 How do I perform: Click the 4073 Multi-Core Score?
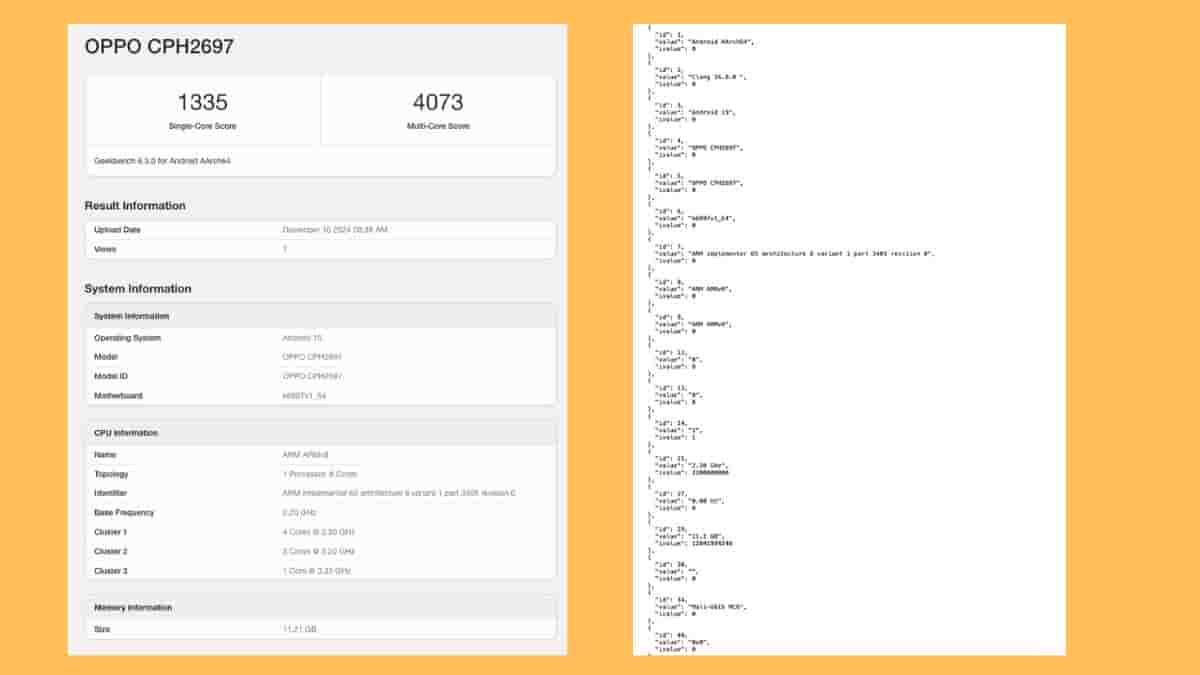click(438, 102)
